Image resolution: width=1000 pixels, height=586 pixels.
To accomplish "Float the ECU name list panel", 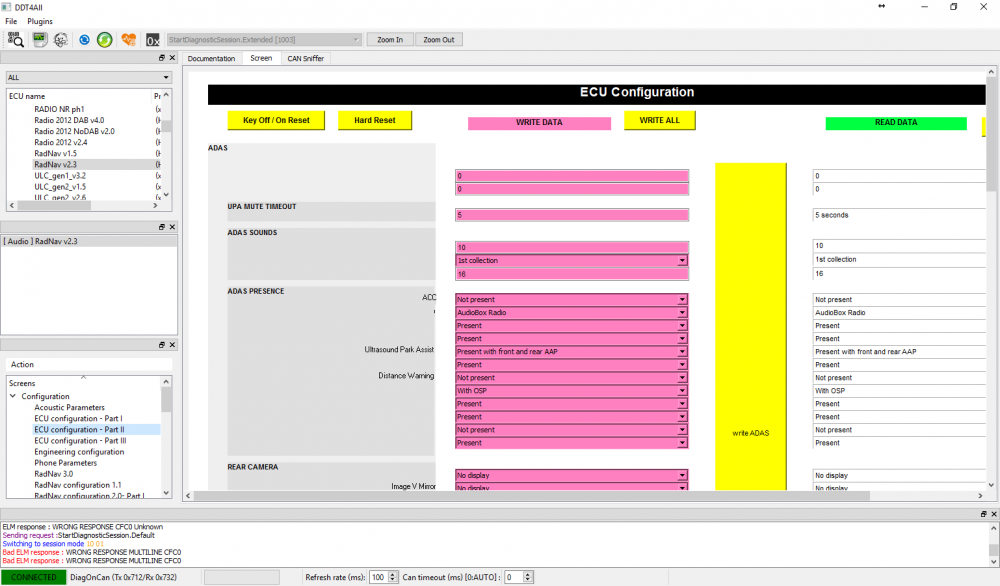I will [162, 58].
